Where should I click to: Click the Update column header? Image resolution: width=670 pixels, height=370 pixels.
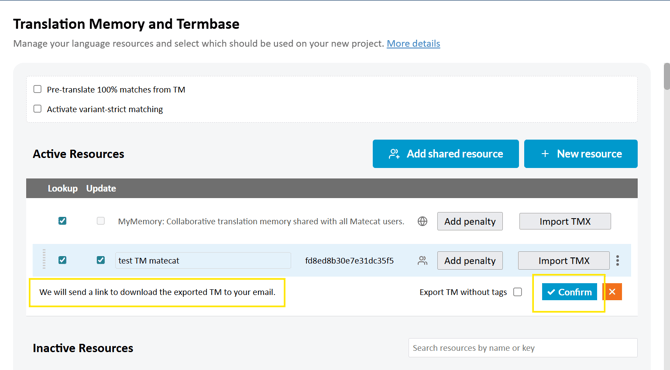(101, 188)
